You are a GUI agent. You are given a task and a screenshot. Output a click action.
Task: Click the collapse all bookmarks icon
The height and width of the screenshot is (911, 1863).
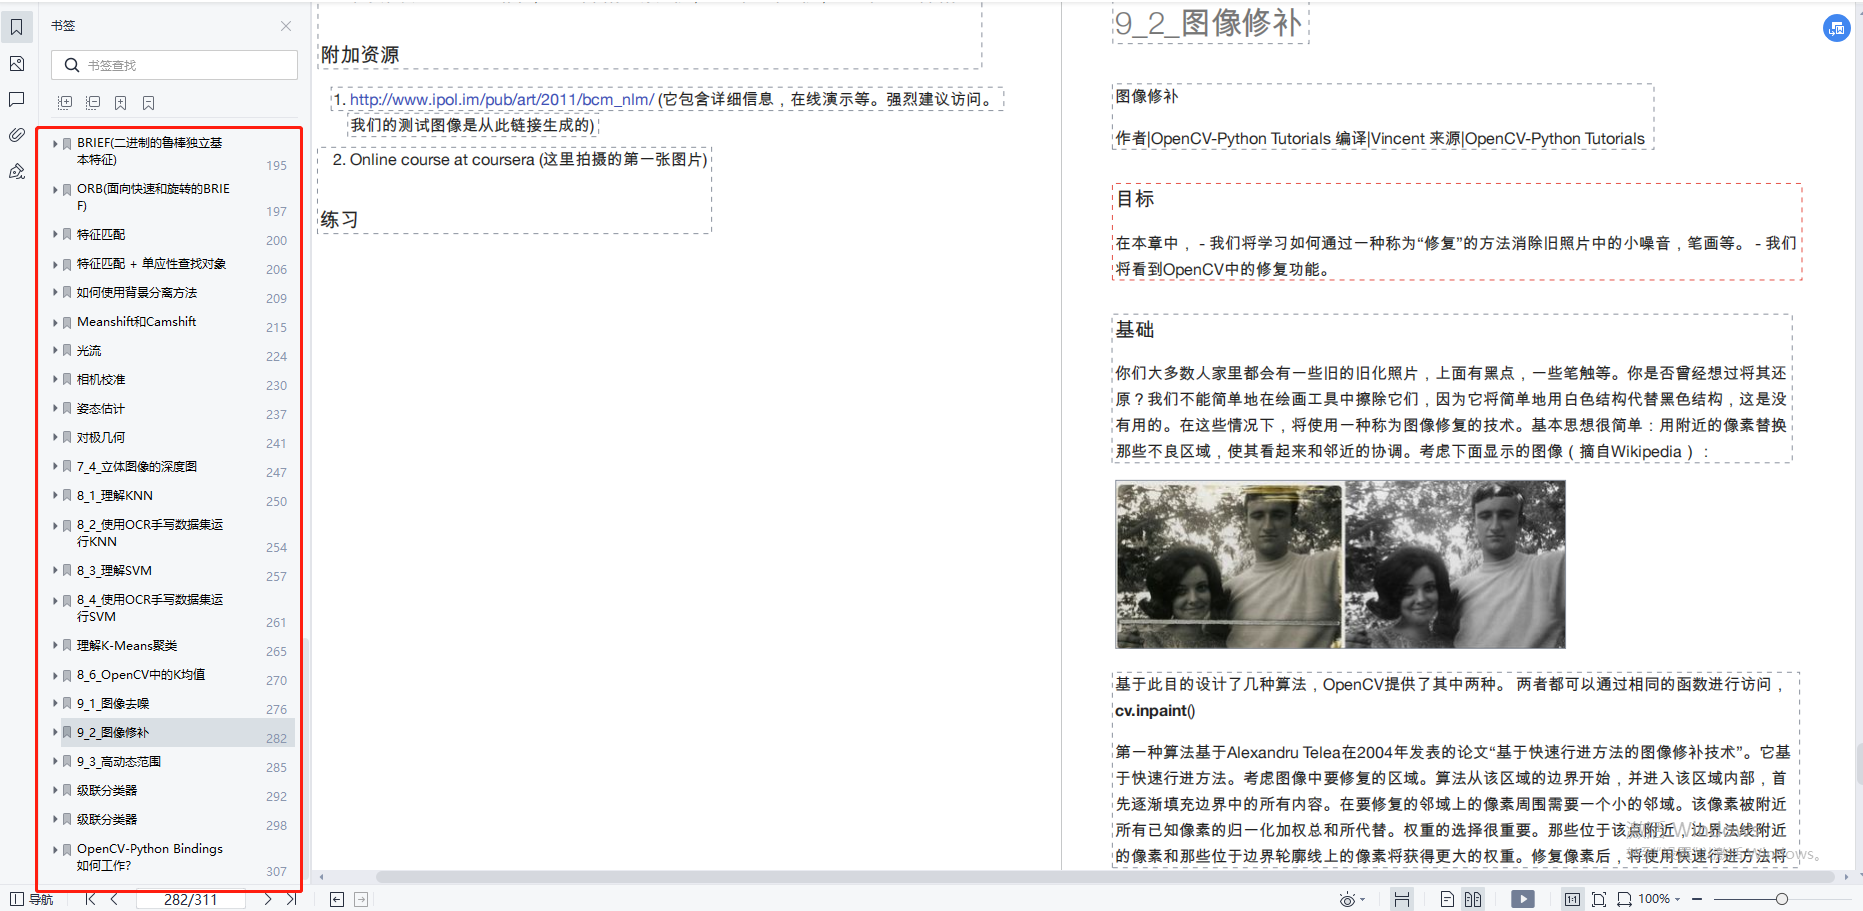[93, 103]
